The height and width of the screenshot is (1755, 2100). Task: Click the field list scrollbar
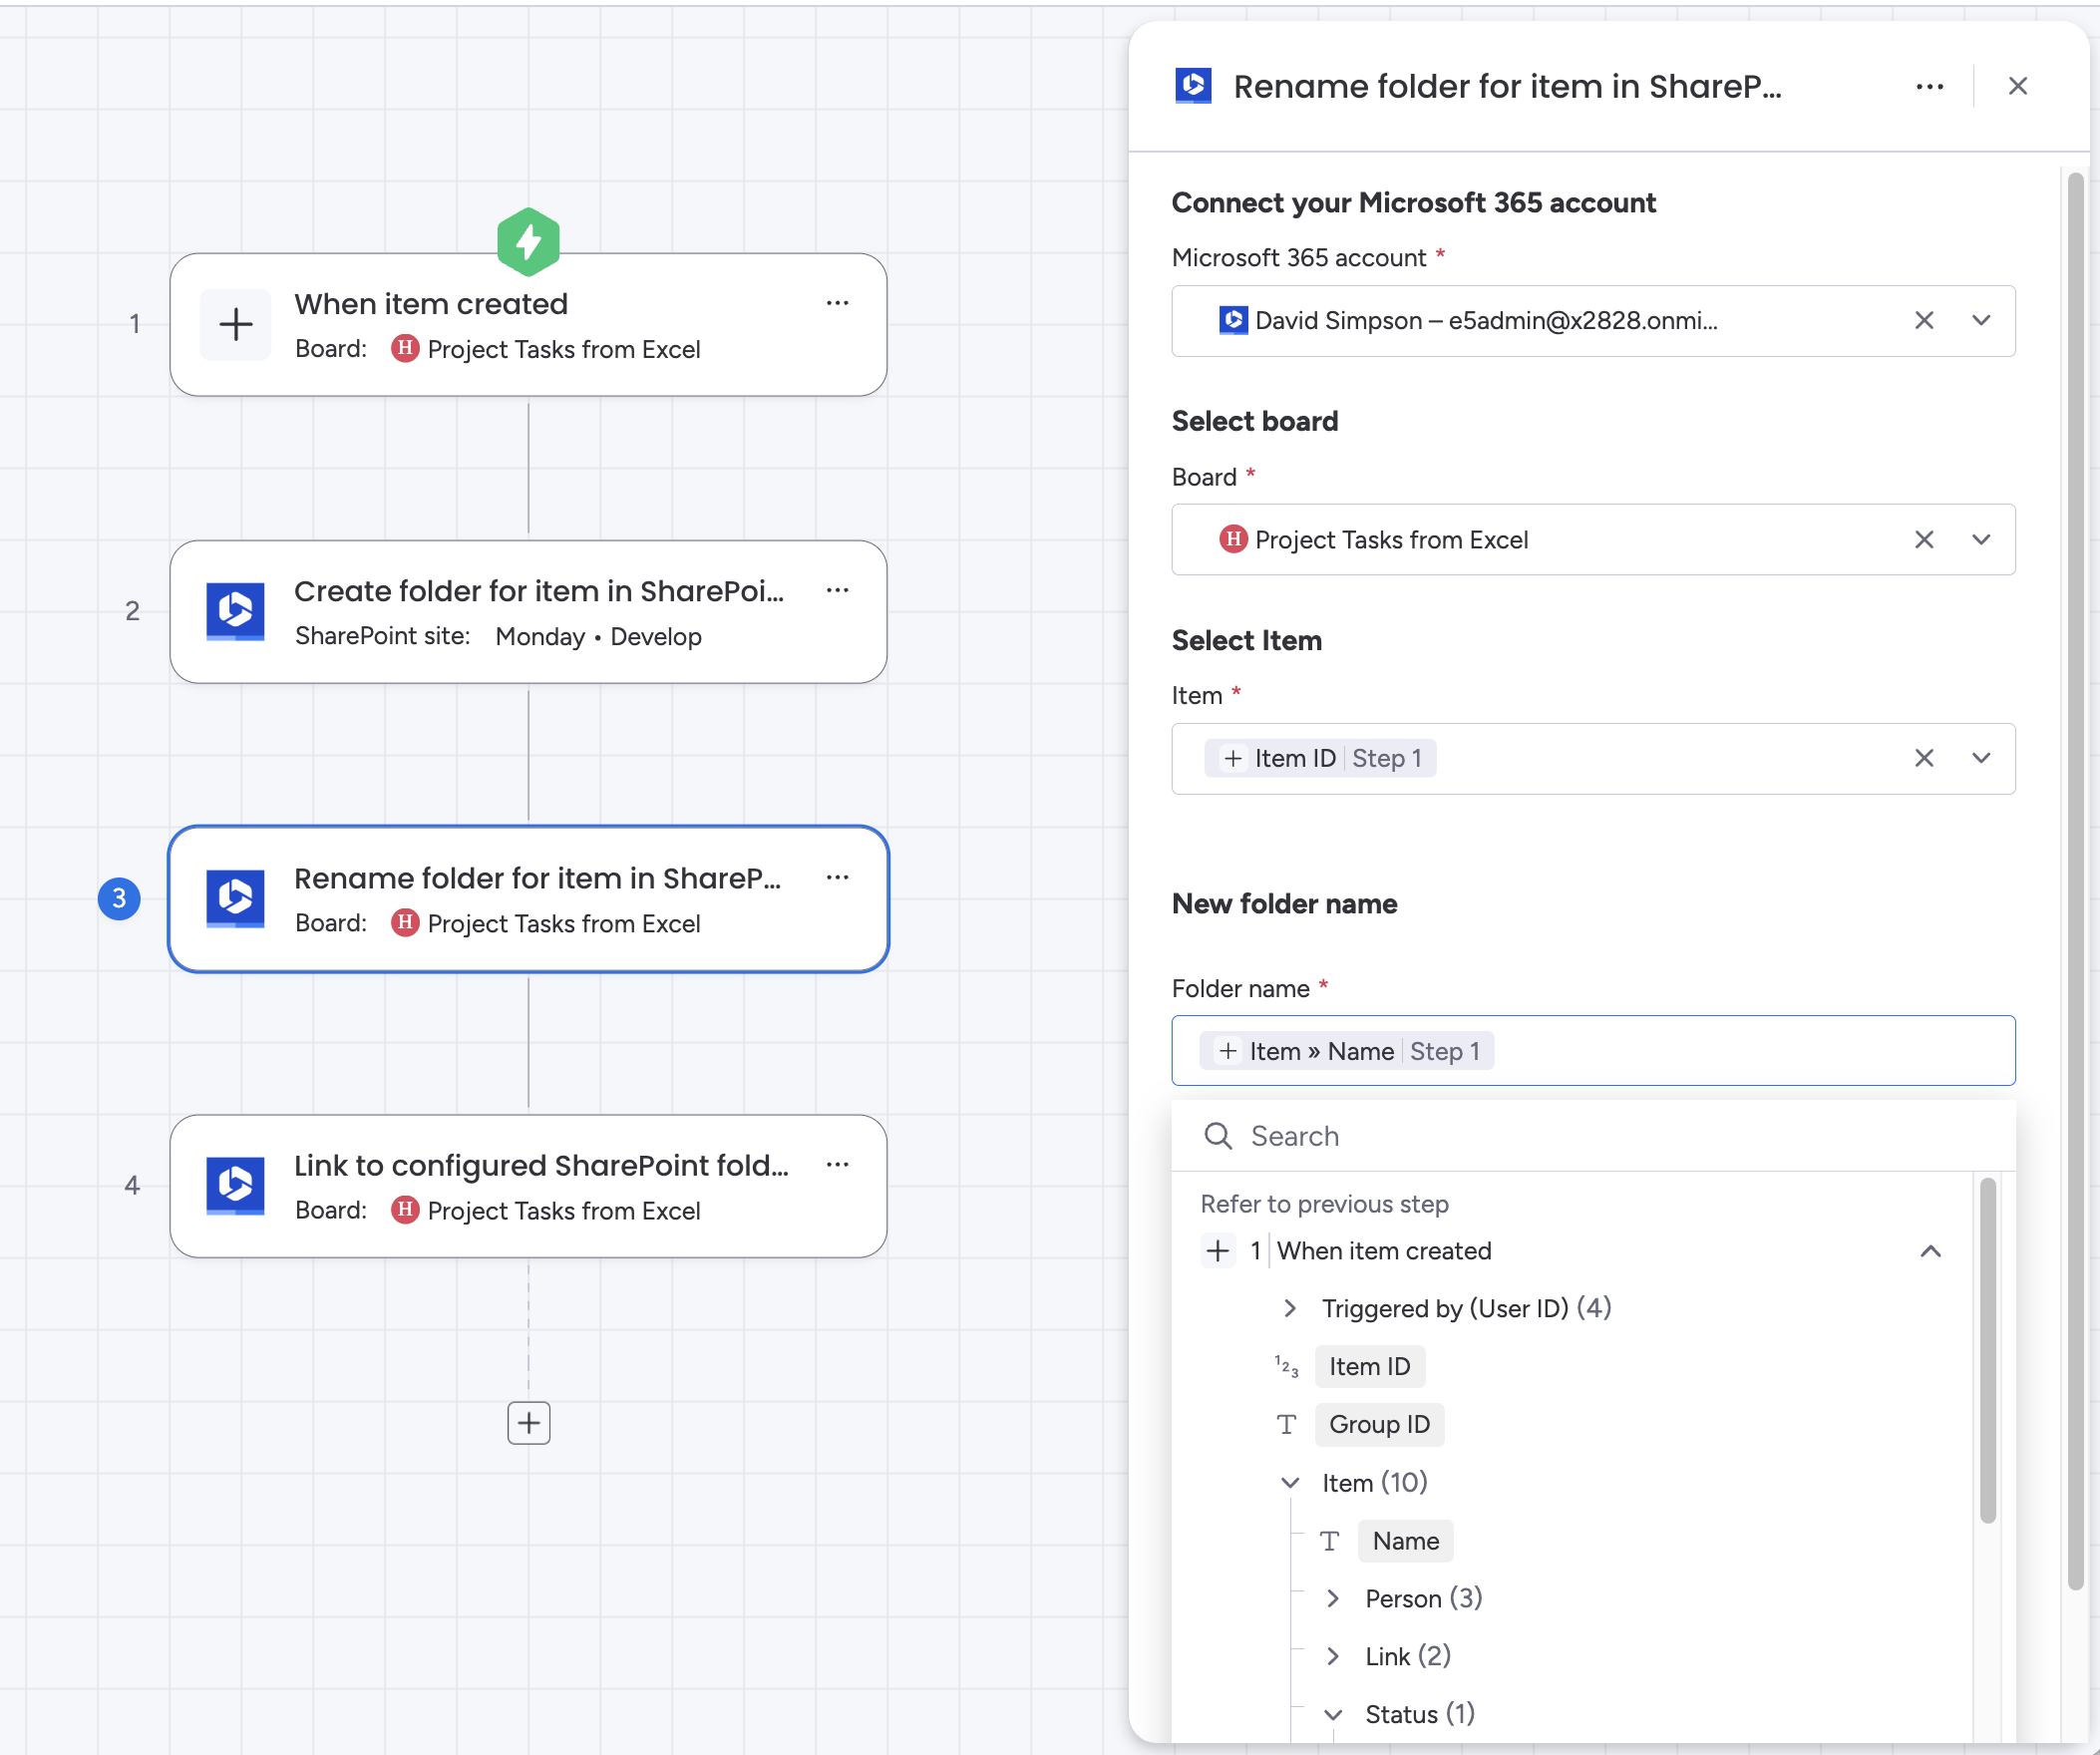point(1987,1350)
